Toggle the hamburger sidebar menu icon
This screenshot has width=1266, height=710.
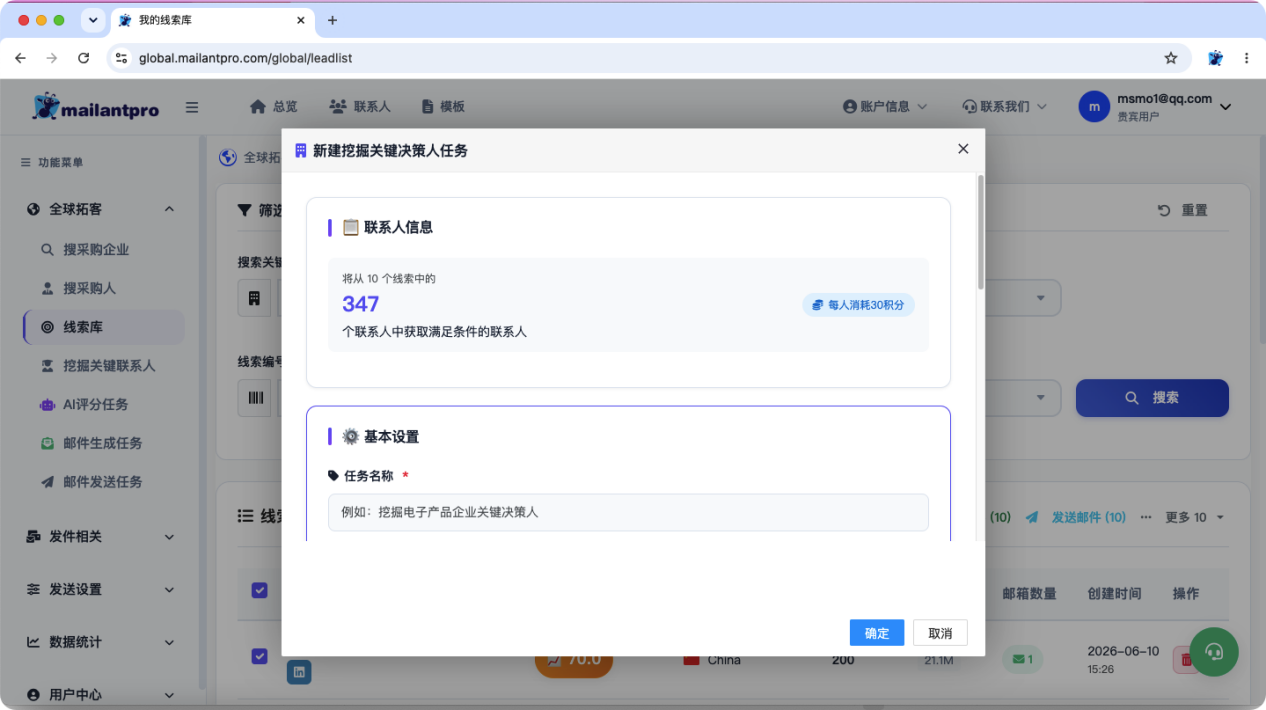click(x=192, y=107)
